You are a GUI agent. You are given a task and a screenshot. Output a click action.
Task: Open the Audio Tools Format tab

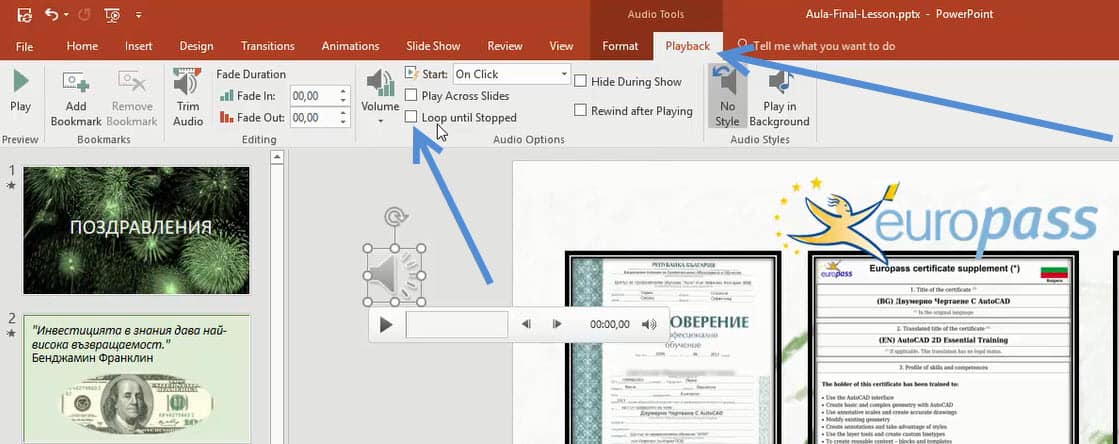pyautogui.click(x=620, y=46)
